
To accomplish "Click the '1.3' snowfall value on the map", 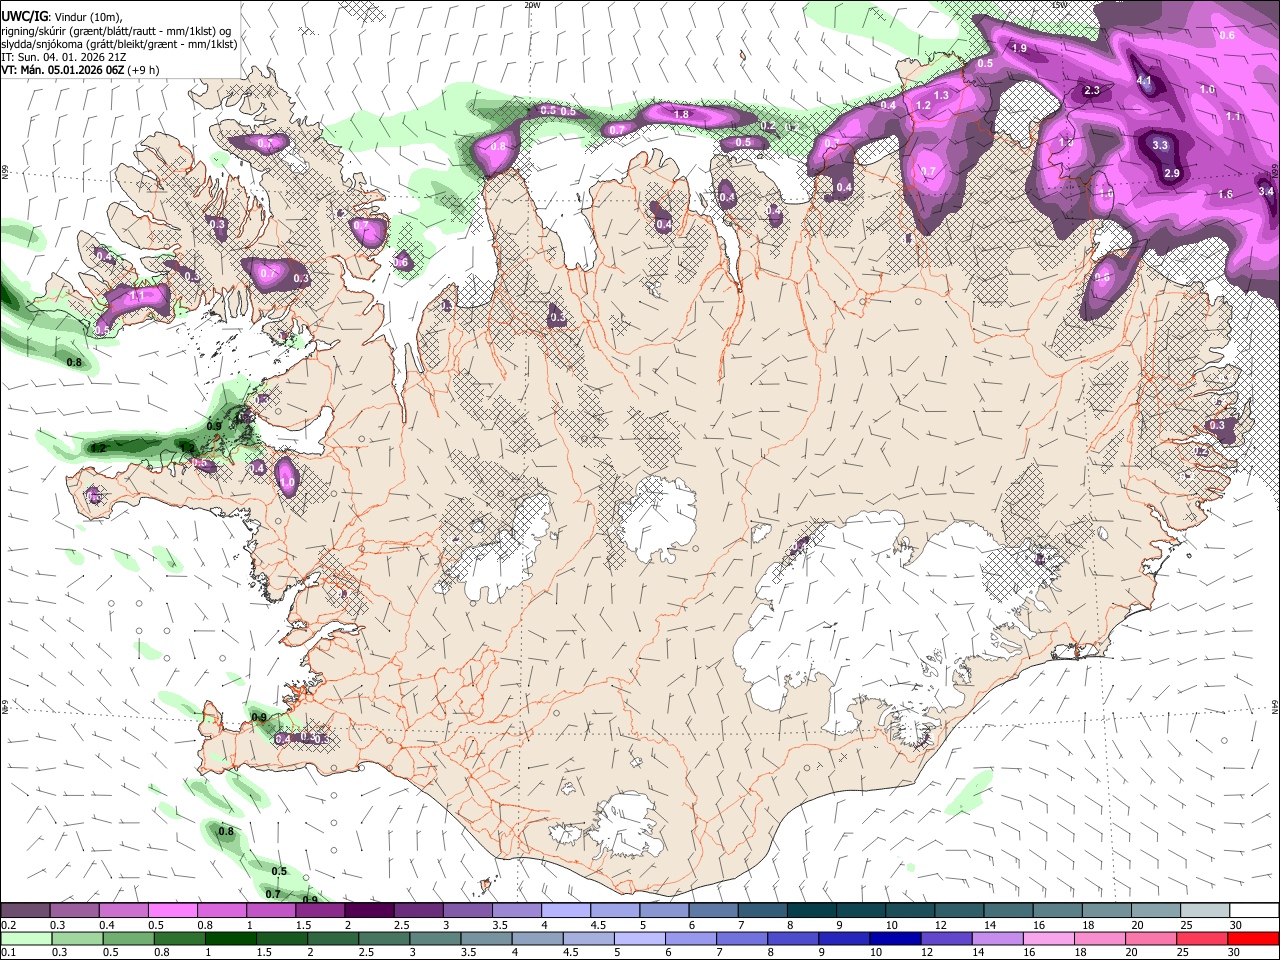I will (x=941, y=95).
